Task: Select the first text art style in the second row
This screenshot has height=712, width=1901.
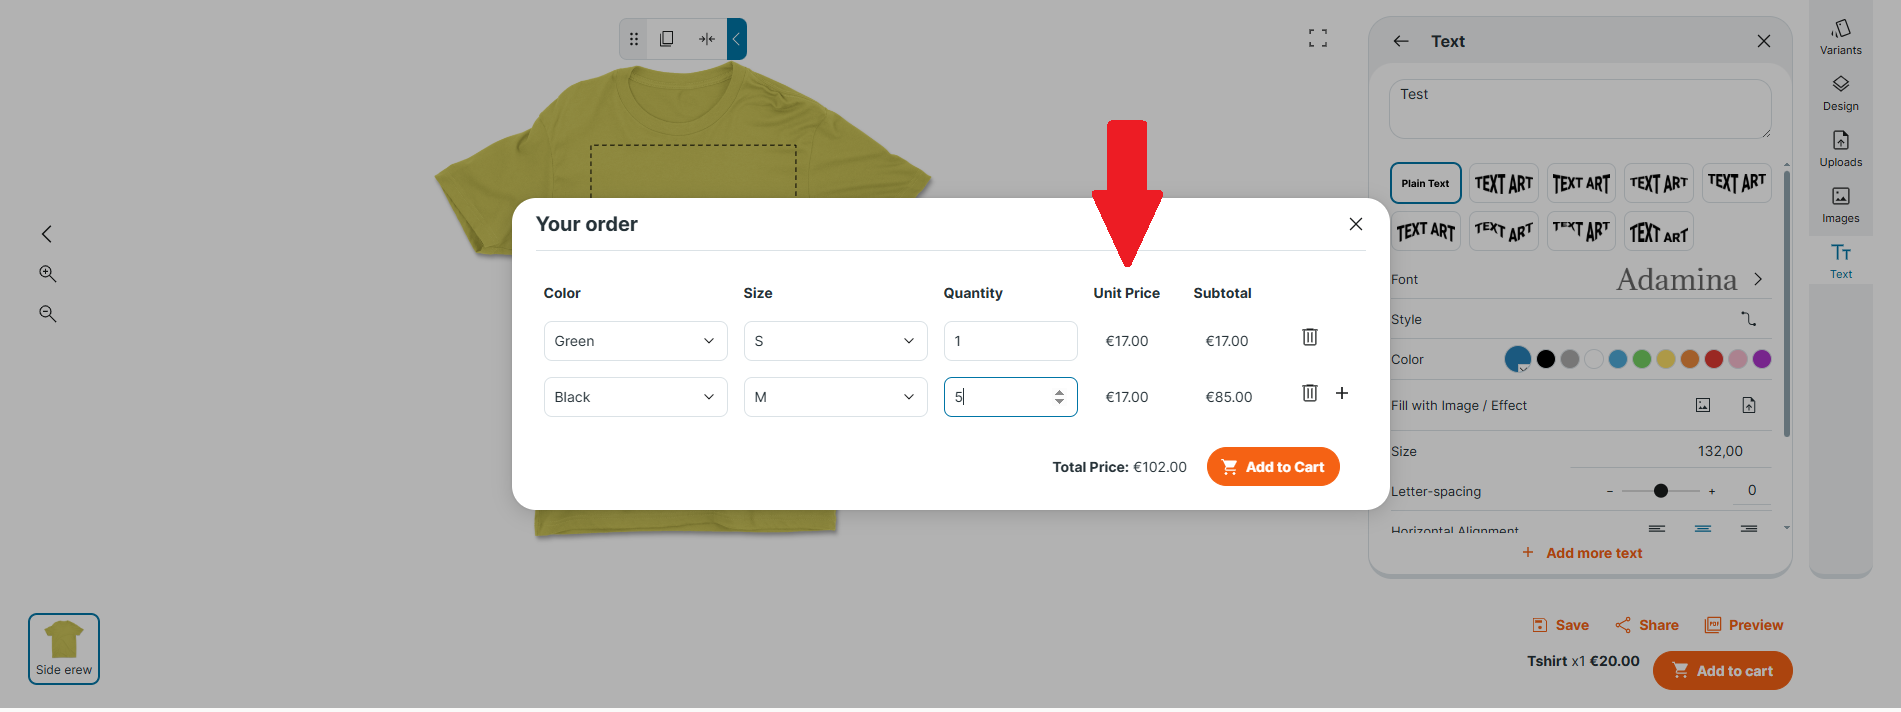Action: pos(1426,231)
